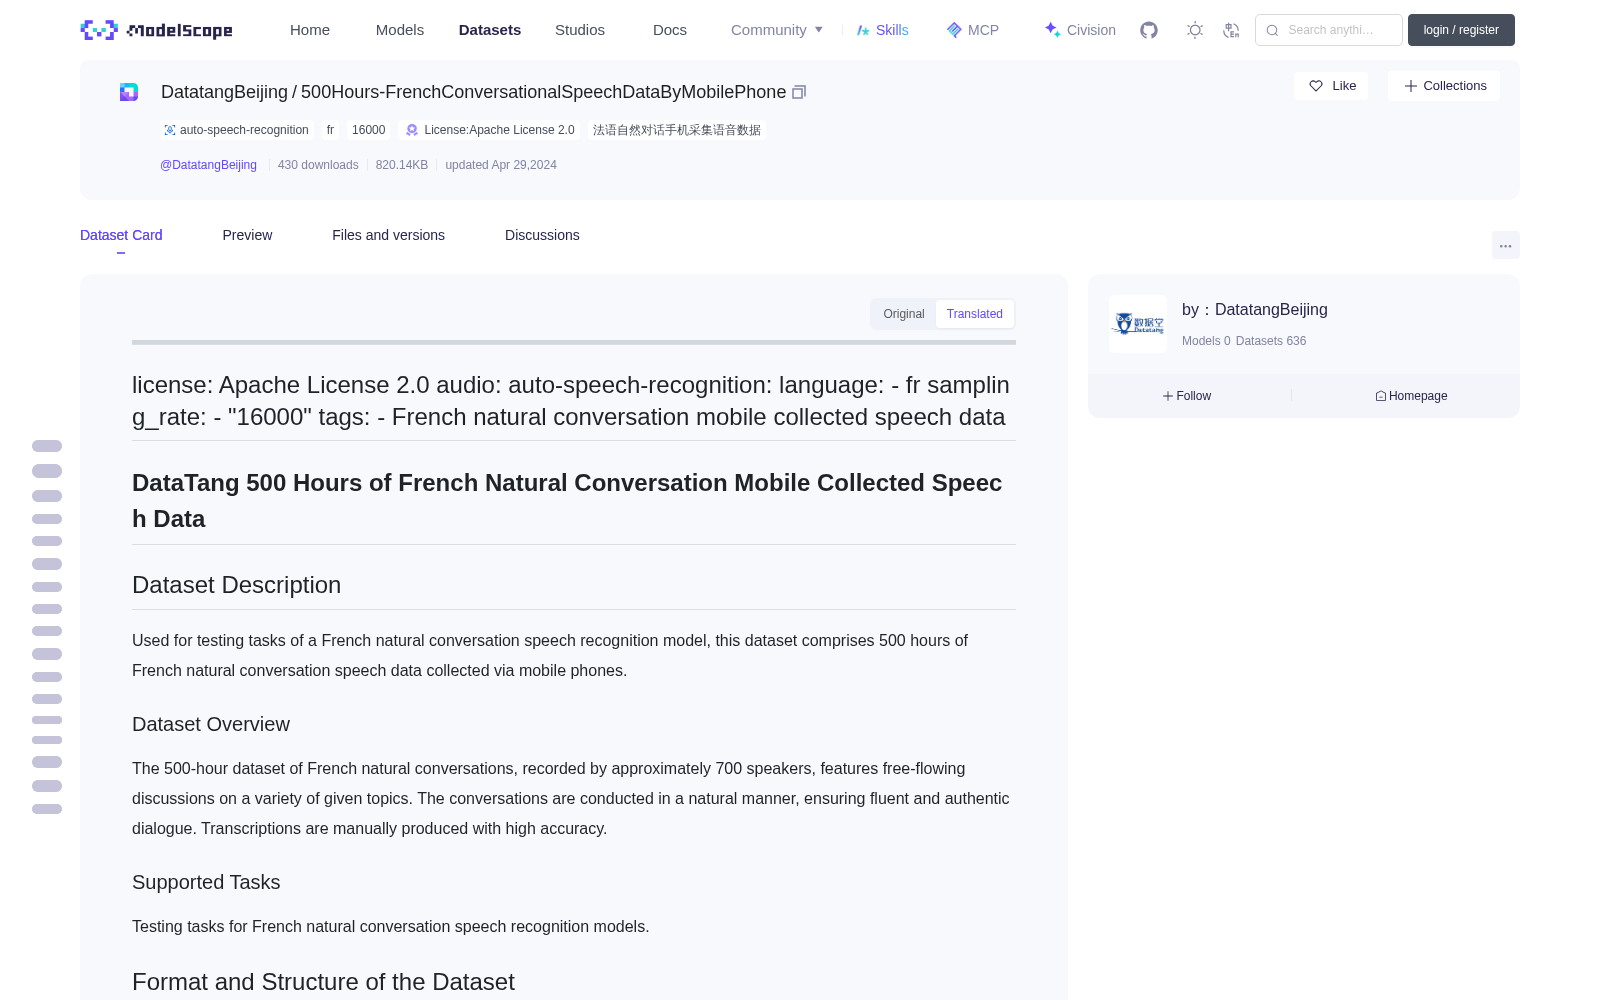The image size is (1600, 1000).
Task: Click the DatatangBeijing owl logo thumbnail
Action: (1138, 324)
